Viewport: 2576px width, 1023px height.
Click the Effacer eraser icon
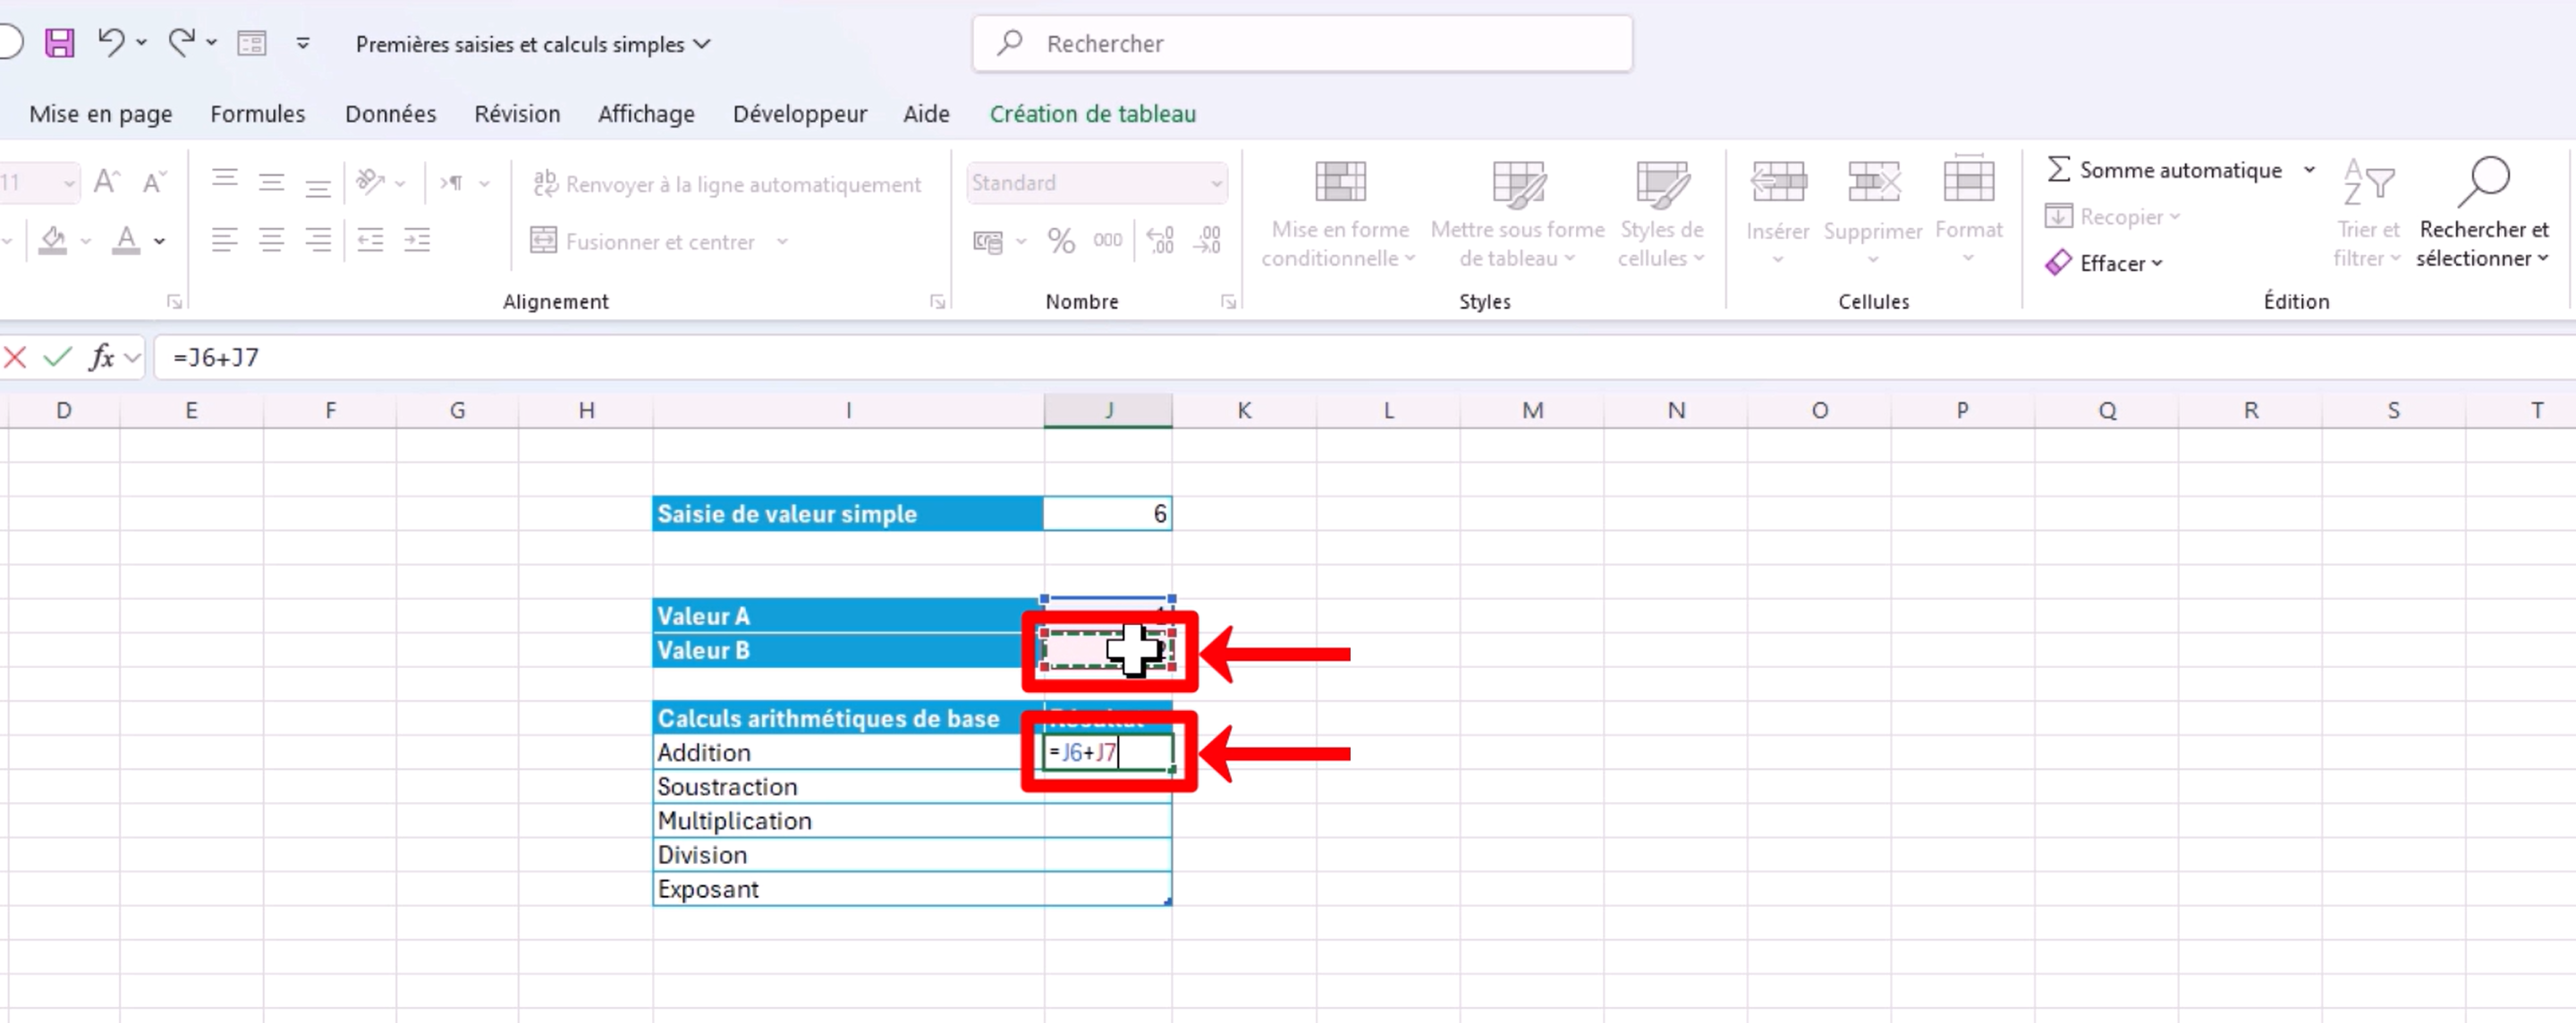pos(2058,263)
